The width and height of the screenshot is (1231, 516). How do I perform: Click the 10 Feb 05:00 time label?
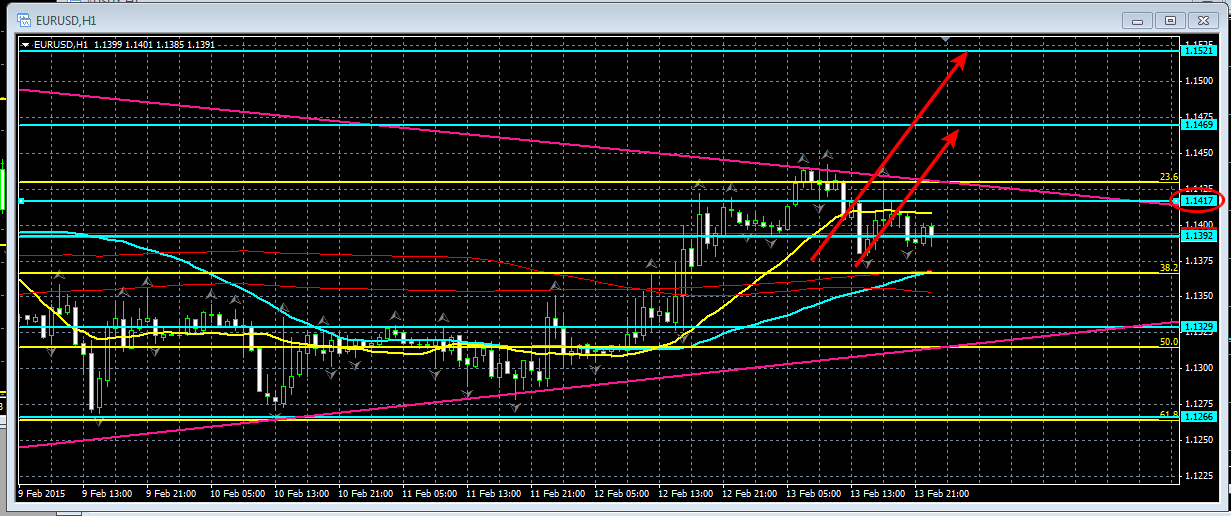237,494
